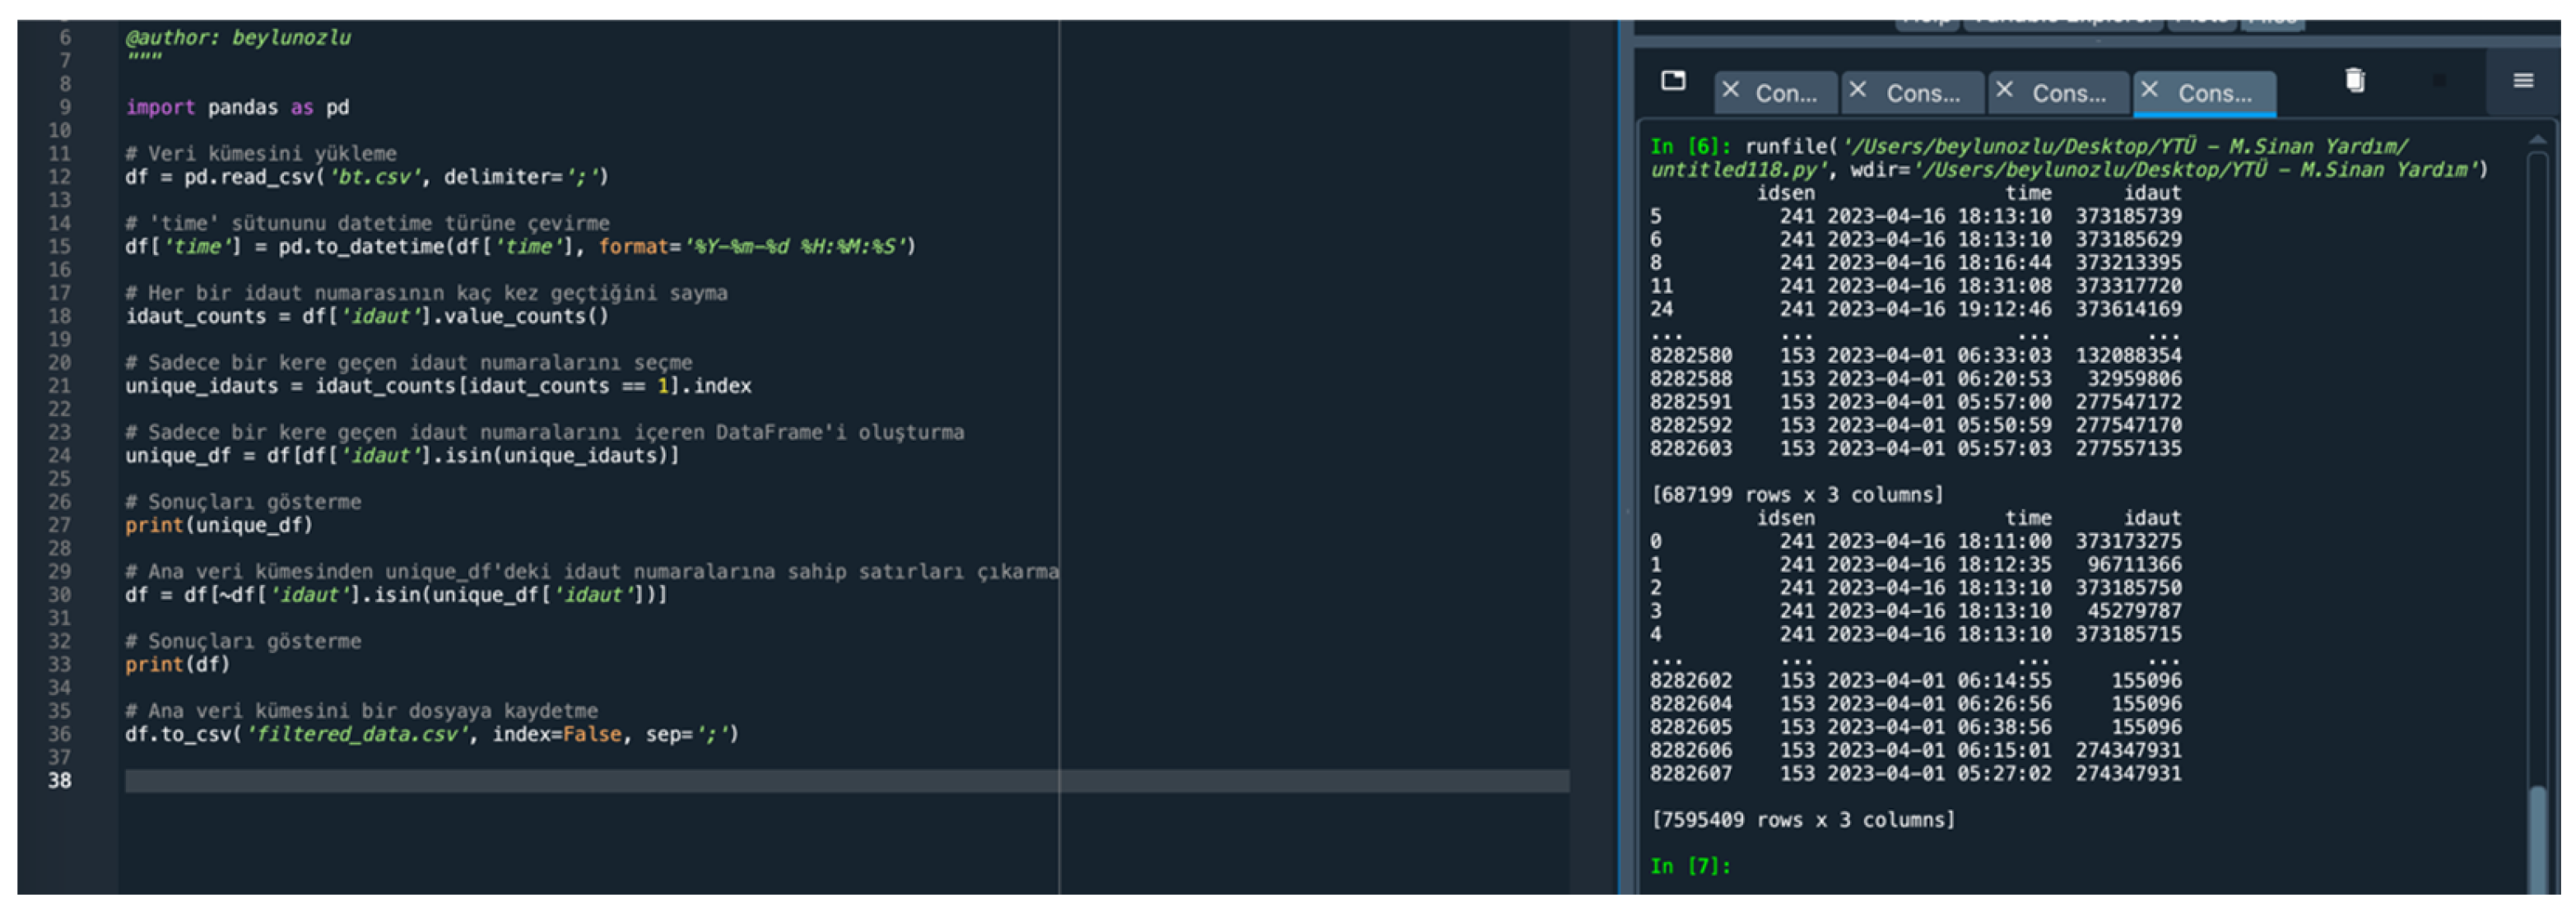Click the print(unique_df) statement on line 27
2576x918 pixels.
pos(218,525)
